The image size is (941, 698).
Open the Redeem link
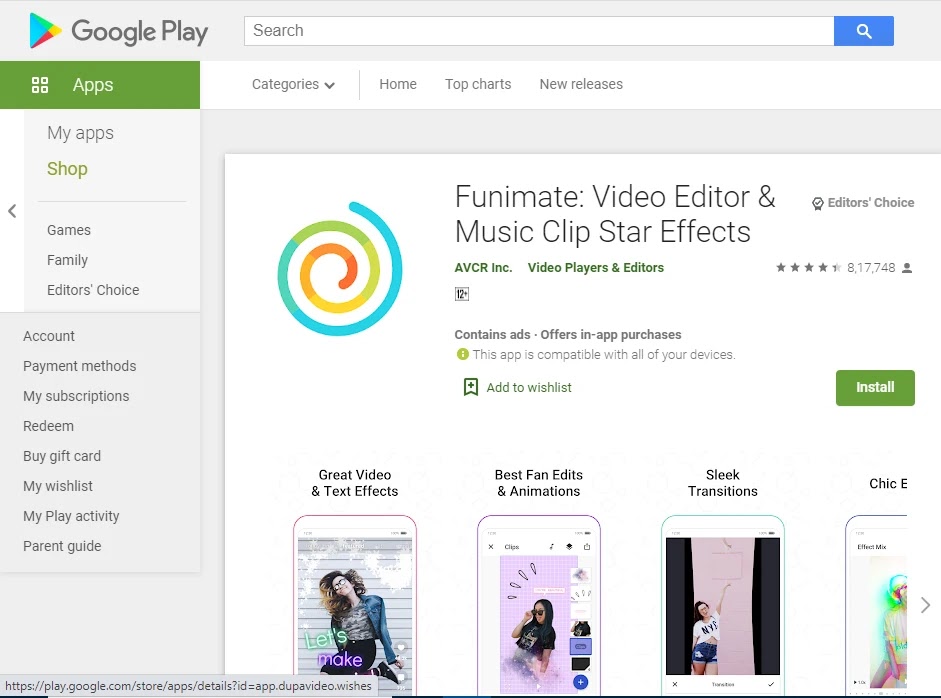click(48, 426)
